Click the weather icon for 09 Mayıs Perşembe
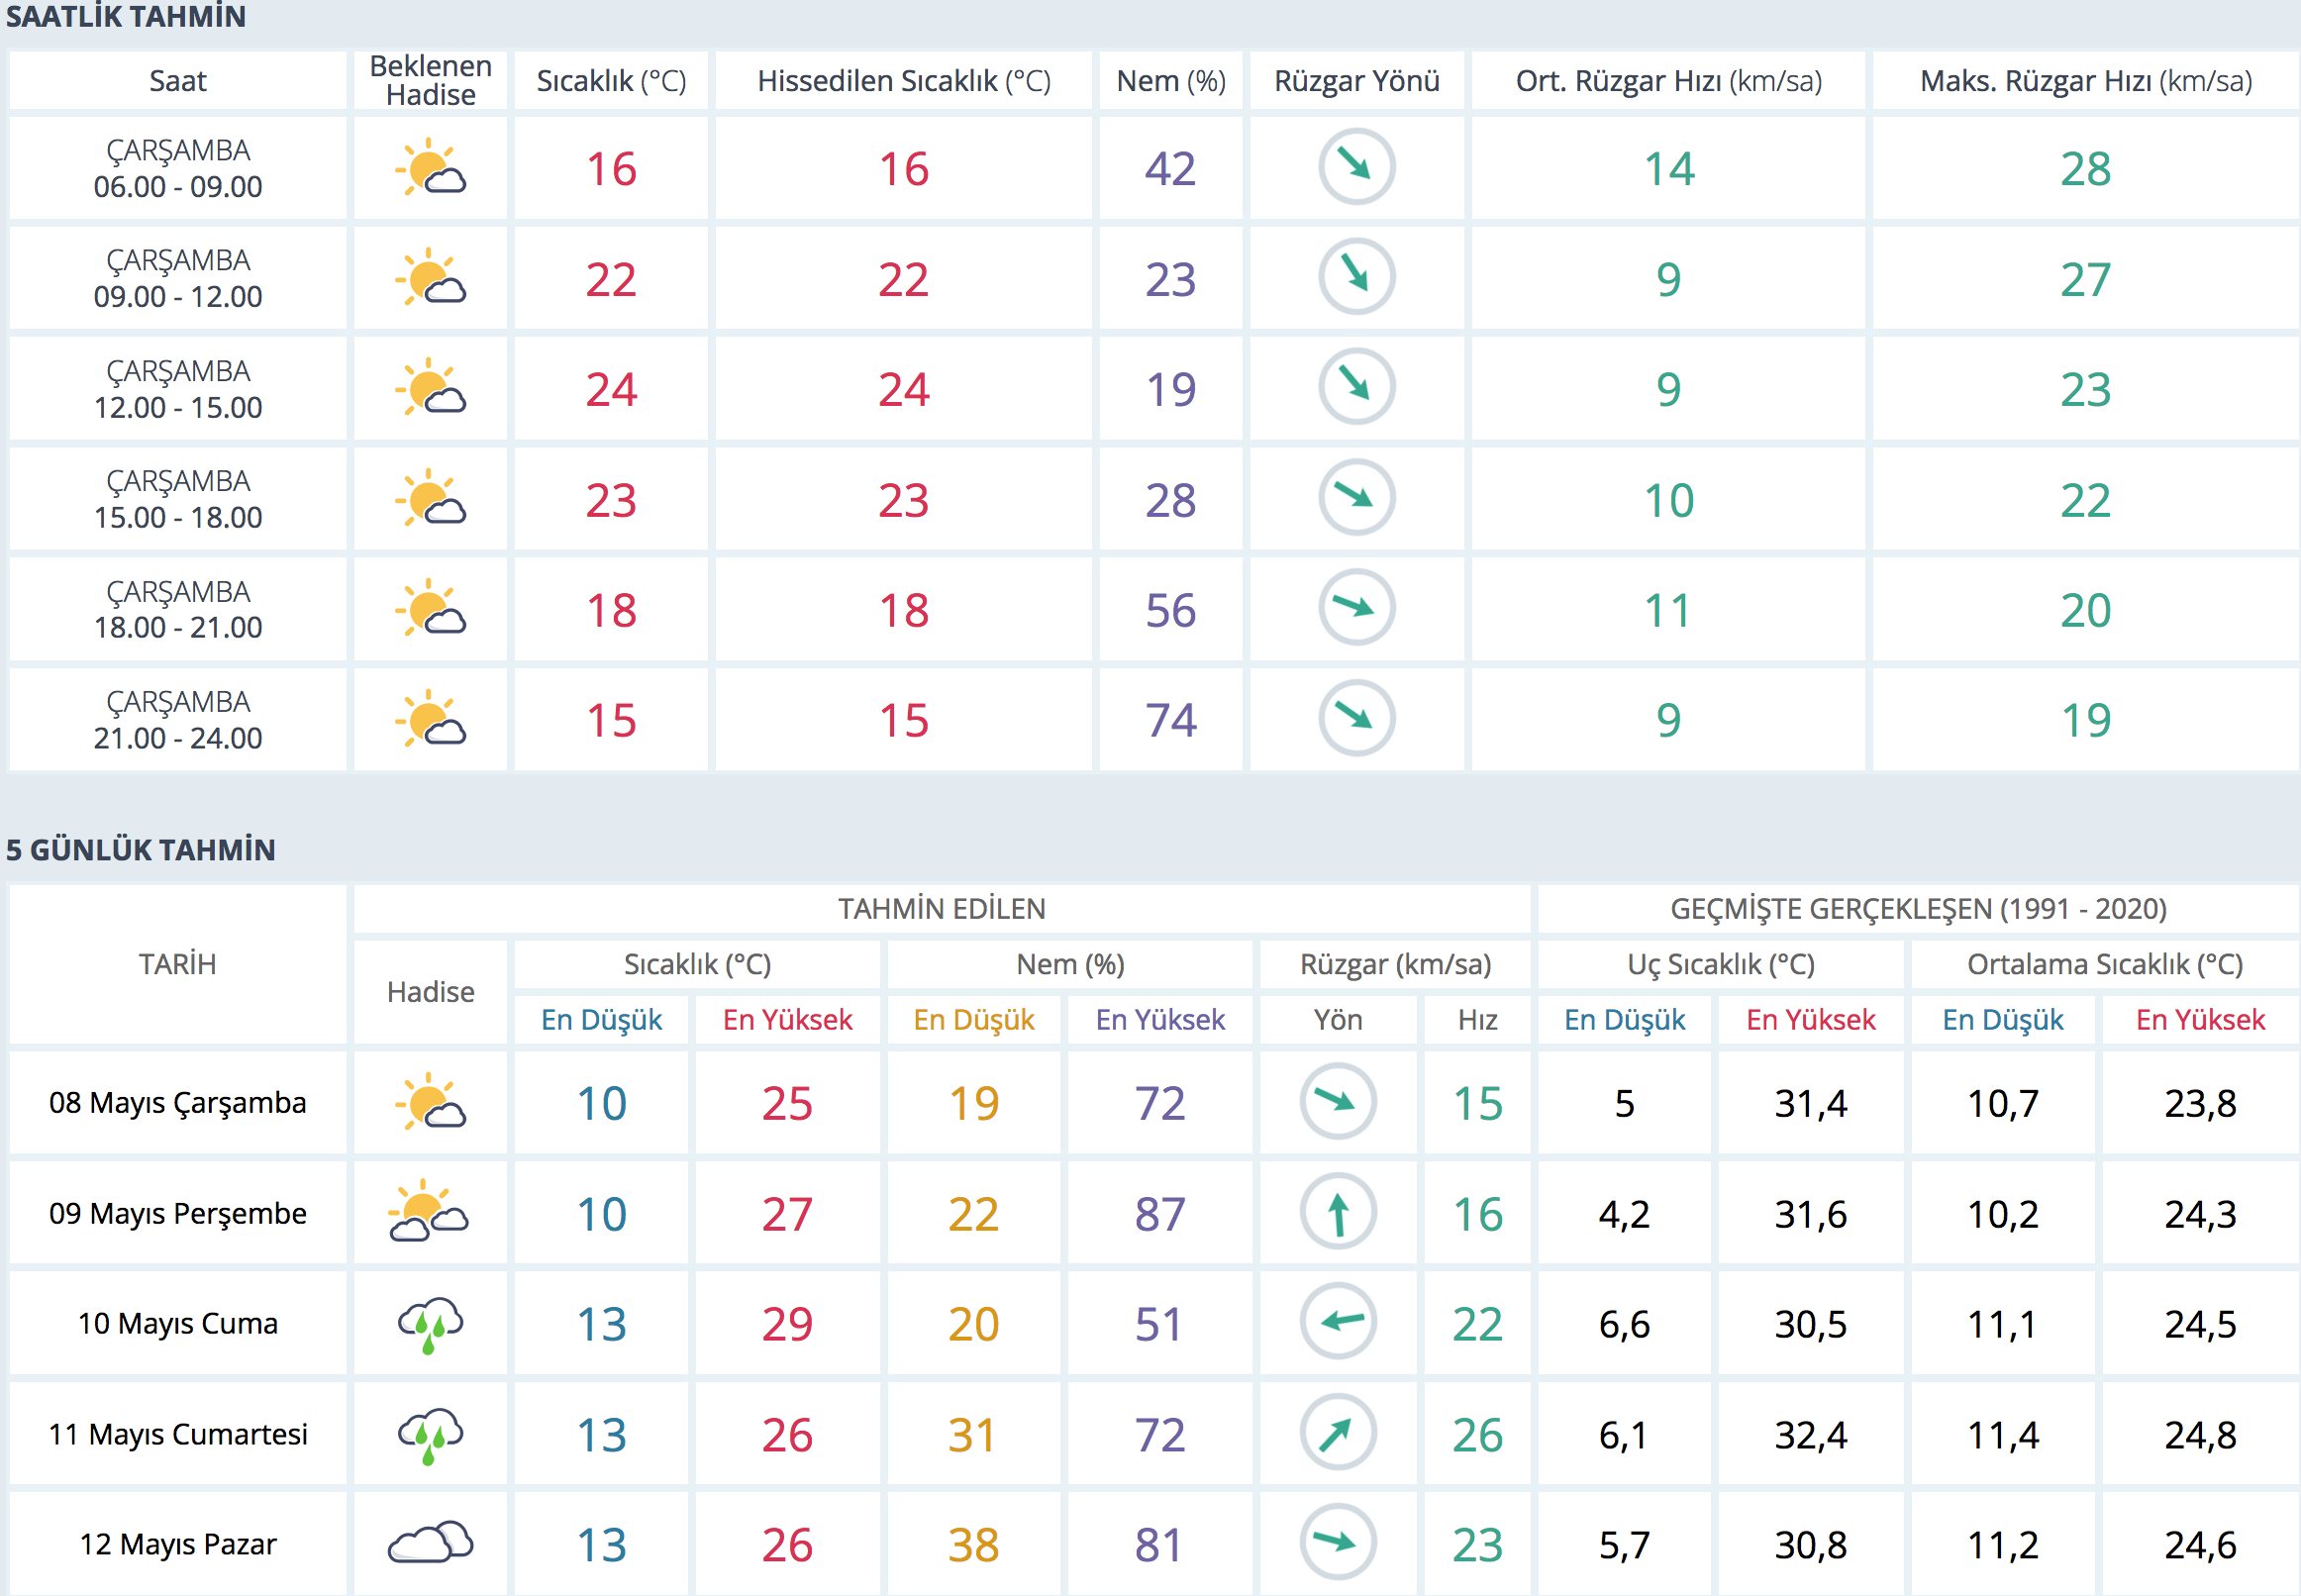The height and width of the screenshot is (1596, 2301). pyautogui.click(x=430, y=1212)
